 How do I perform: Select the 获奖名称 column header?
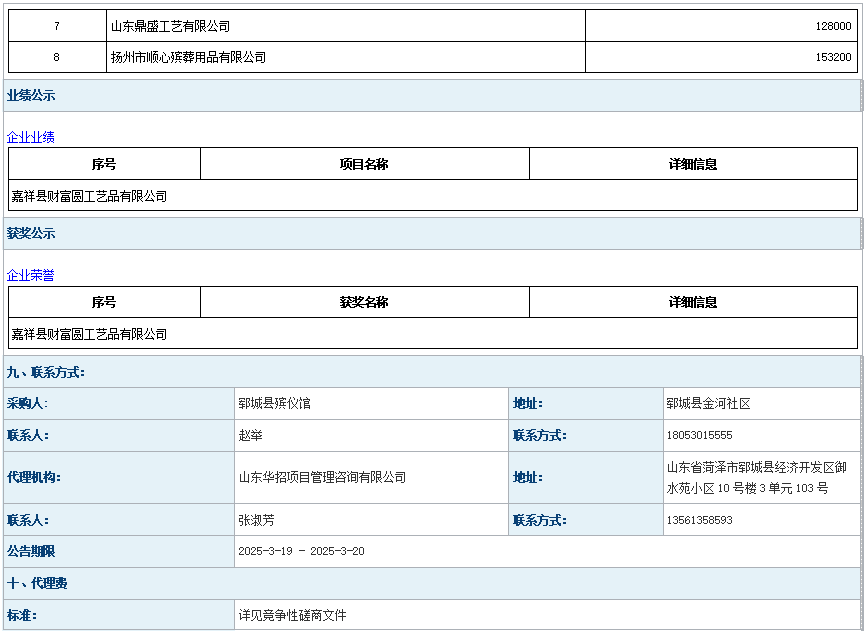point(364,302)
